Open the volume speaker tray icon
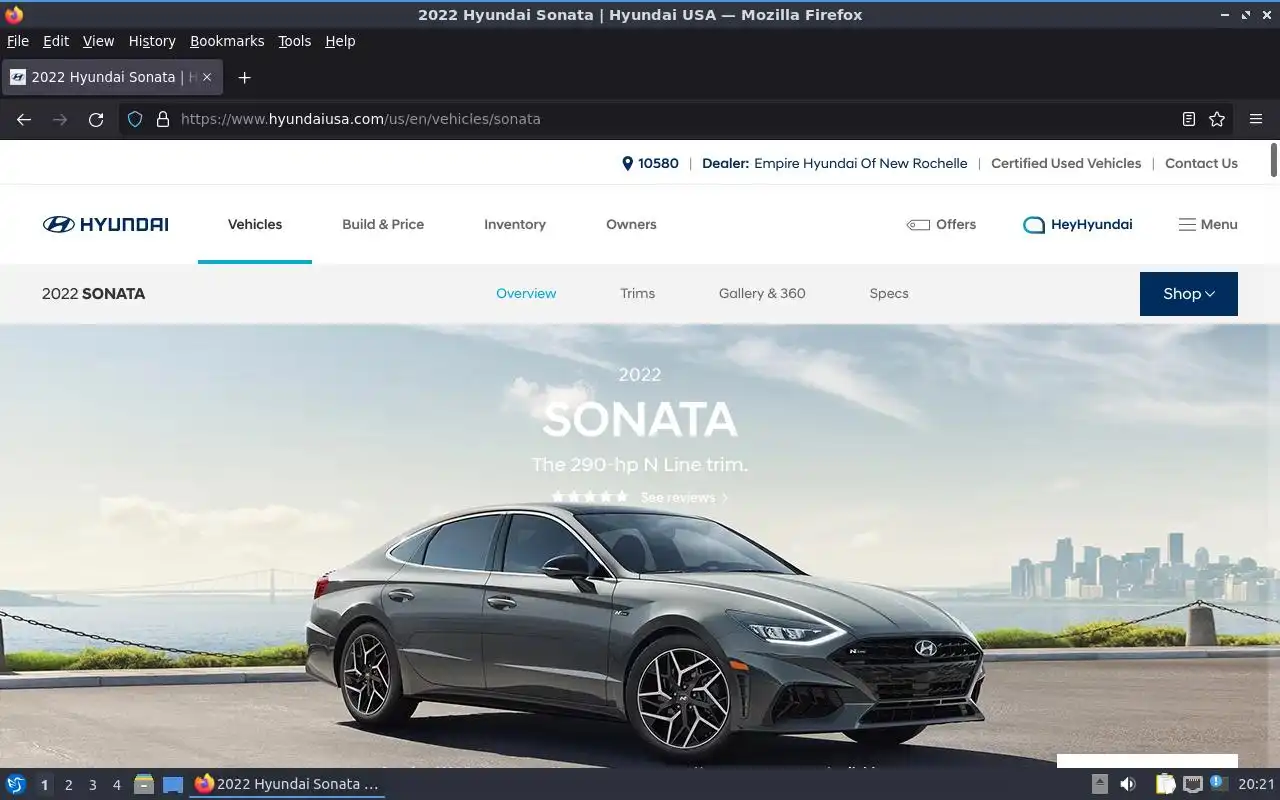The width and height of the screenshot is (1280, 800). click(1128, 784)
